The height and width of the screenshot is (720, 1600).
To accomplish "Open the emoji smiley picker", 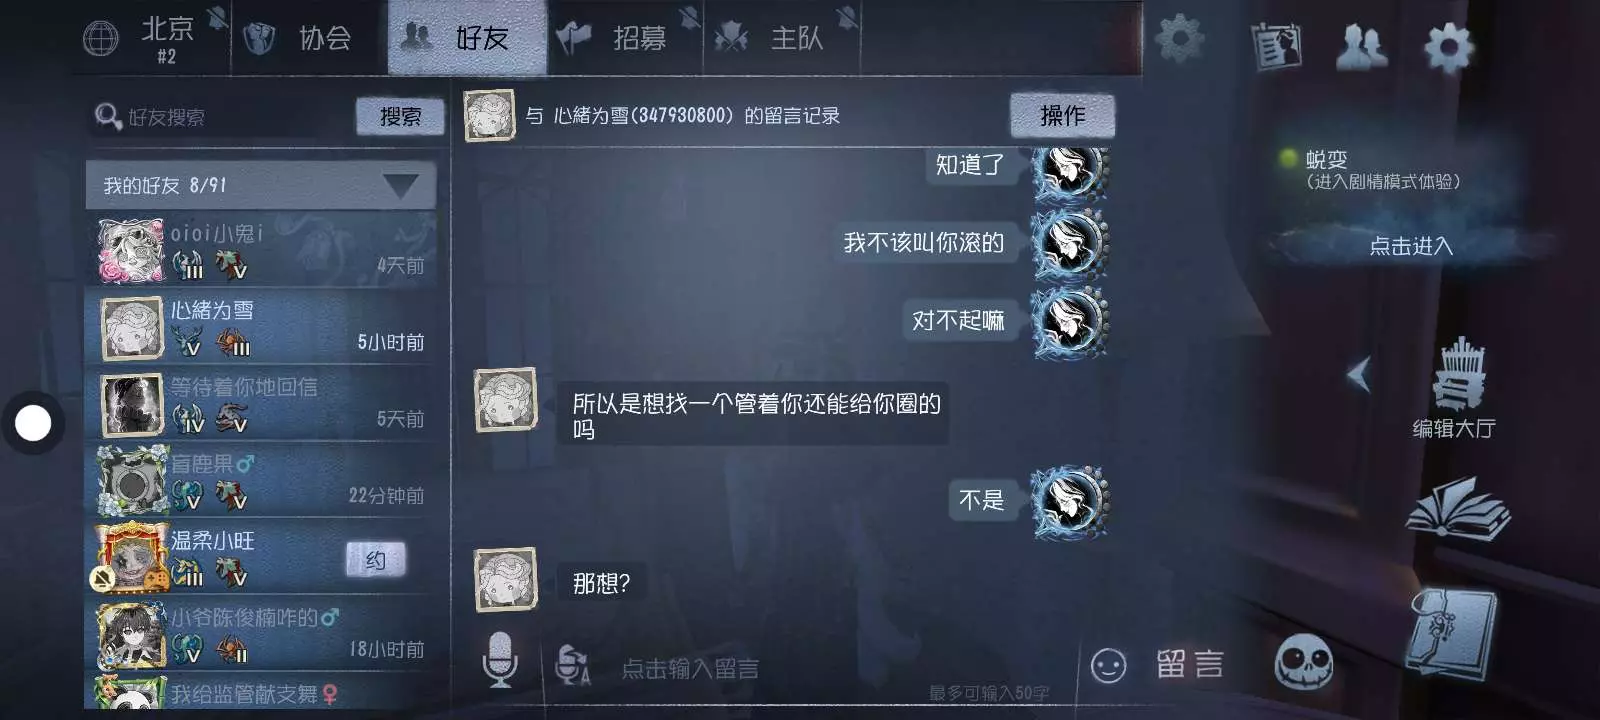I will tap(1108, 666).
